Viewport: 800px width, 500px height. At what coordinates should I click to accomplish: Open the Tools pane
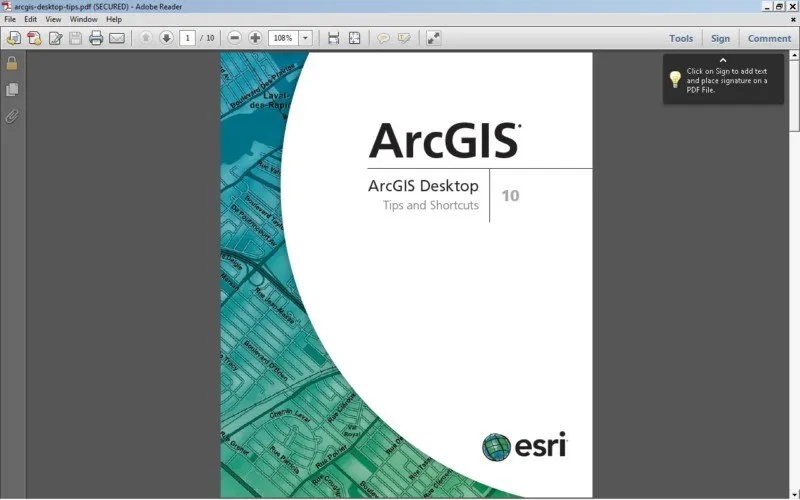pos(681,38)
